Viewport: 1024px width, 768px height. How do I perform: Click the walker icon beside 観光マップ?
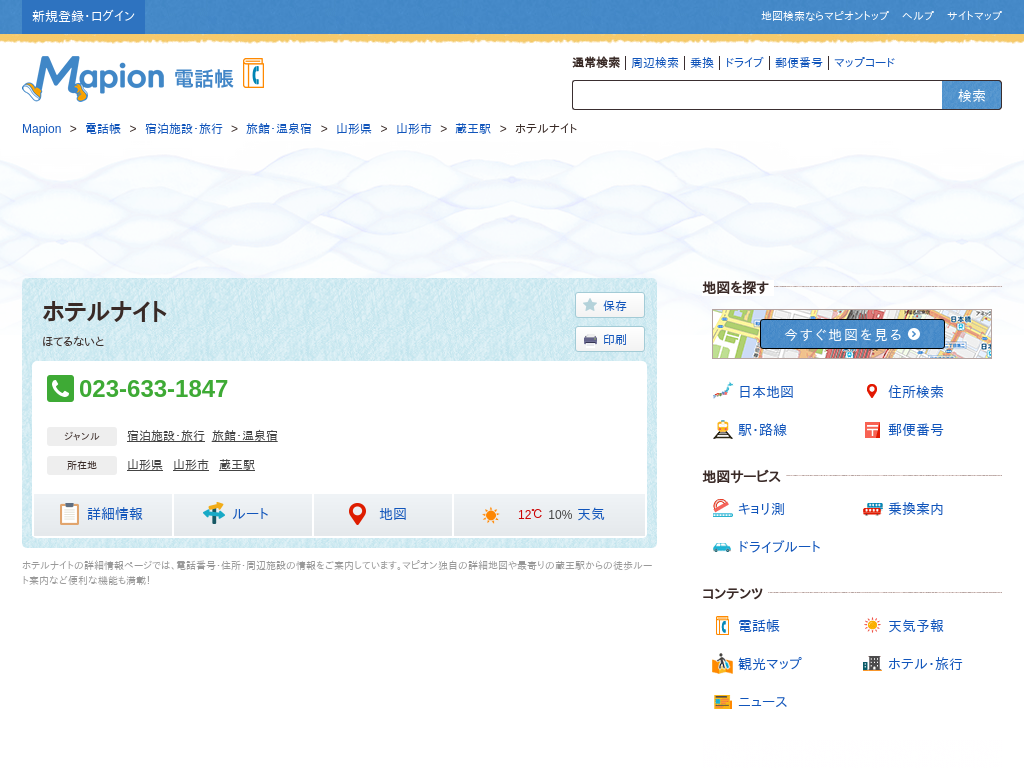click(722, 664)
